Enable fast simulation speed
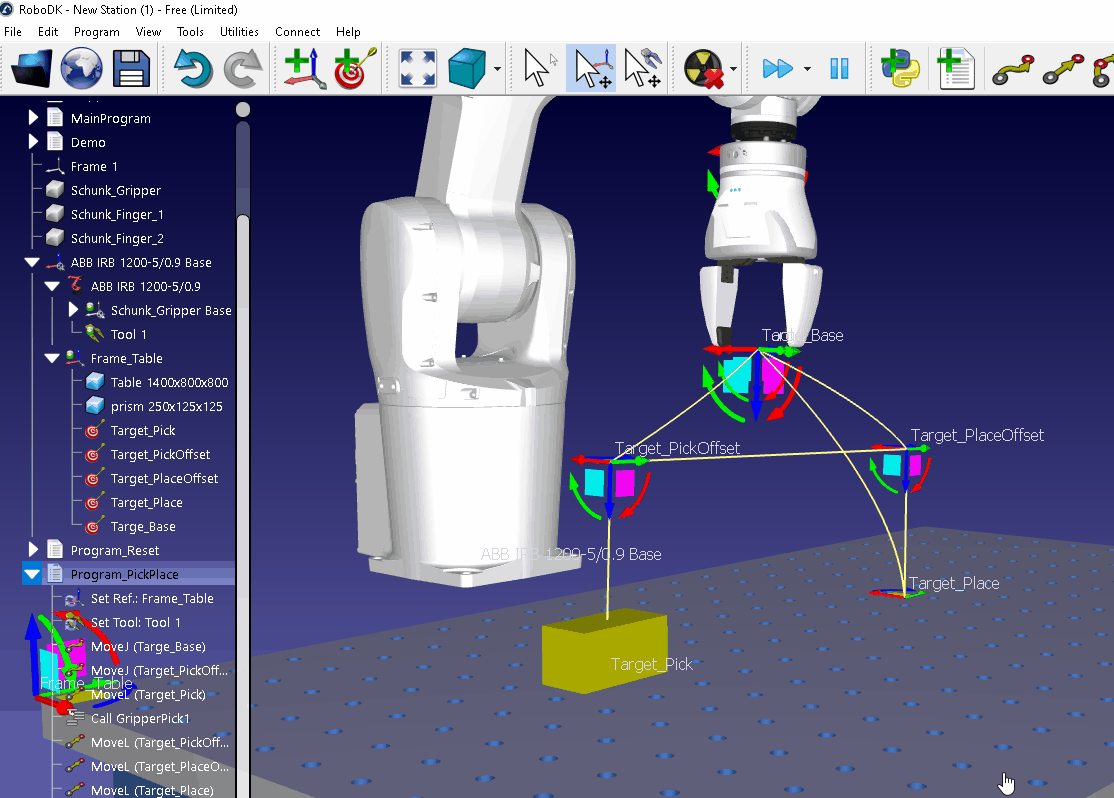 777,69
